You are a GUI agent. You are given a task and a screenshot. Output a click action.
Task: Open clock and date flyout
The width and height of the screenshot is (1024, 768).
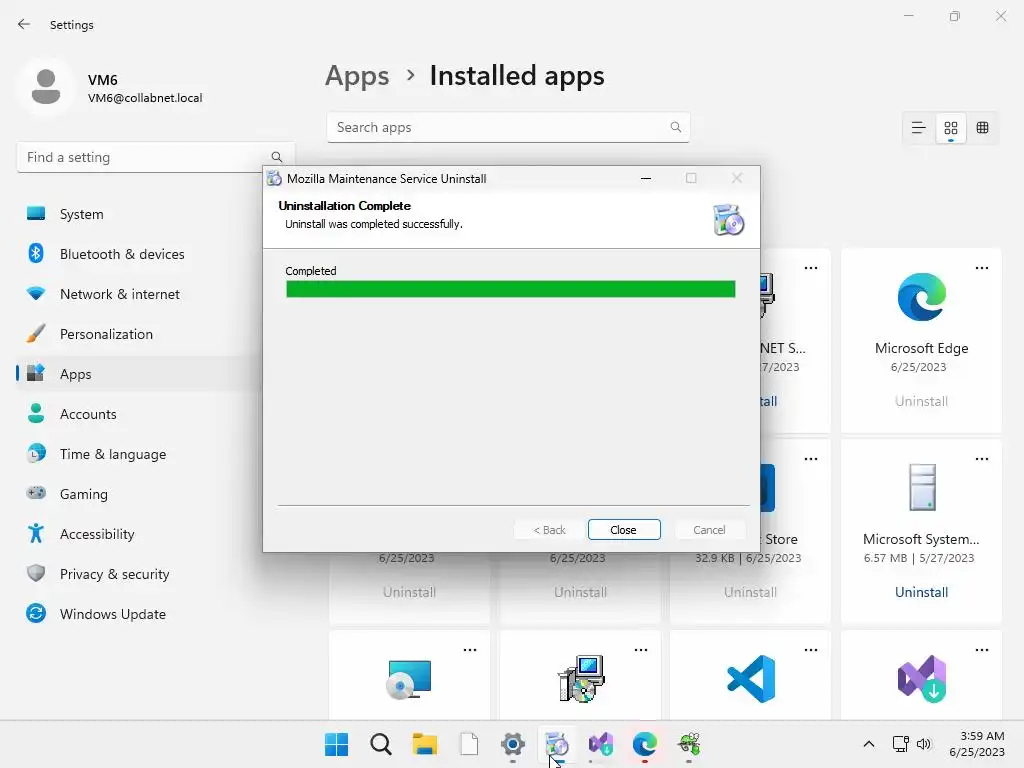(x=977, y=744)
